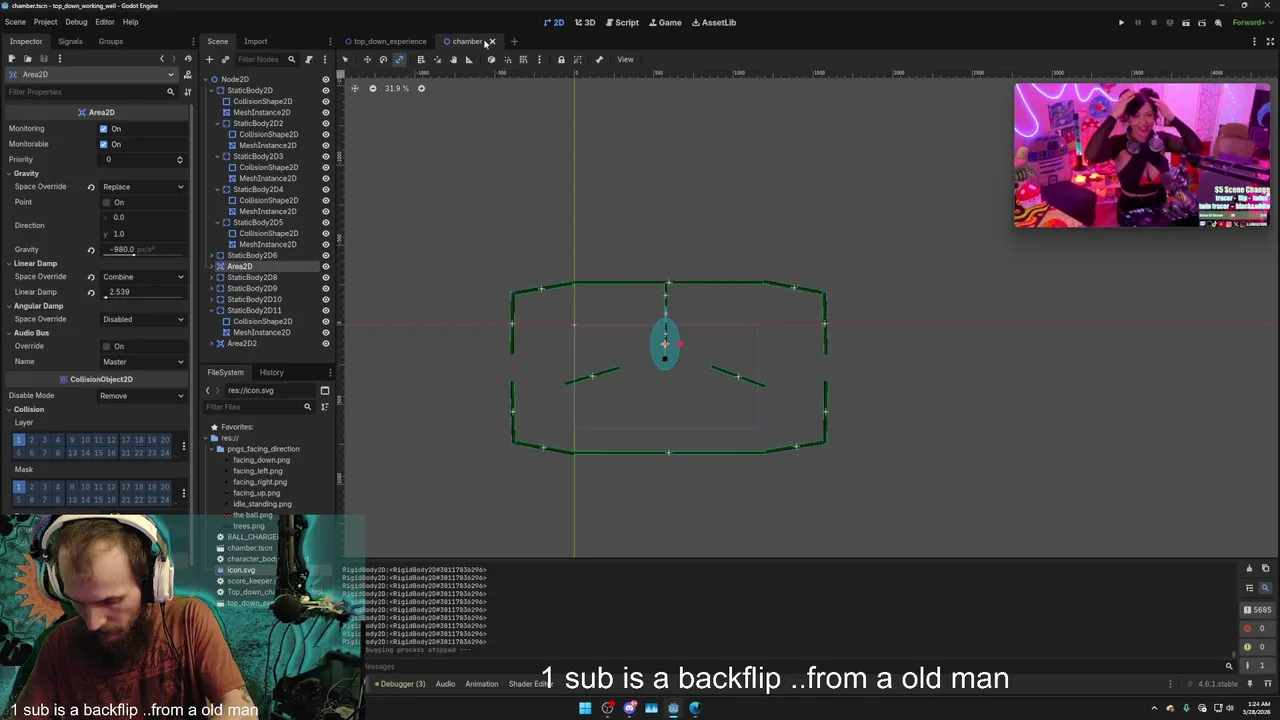Select the Ruler mode tool

469,60
